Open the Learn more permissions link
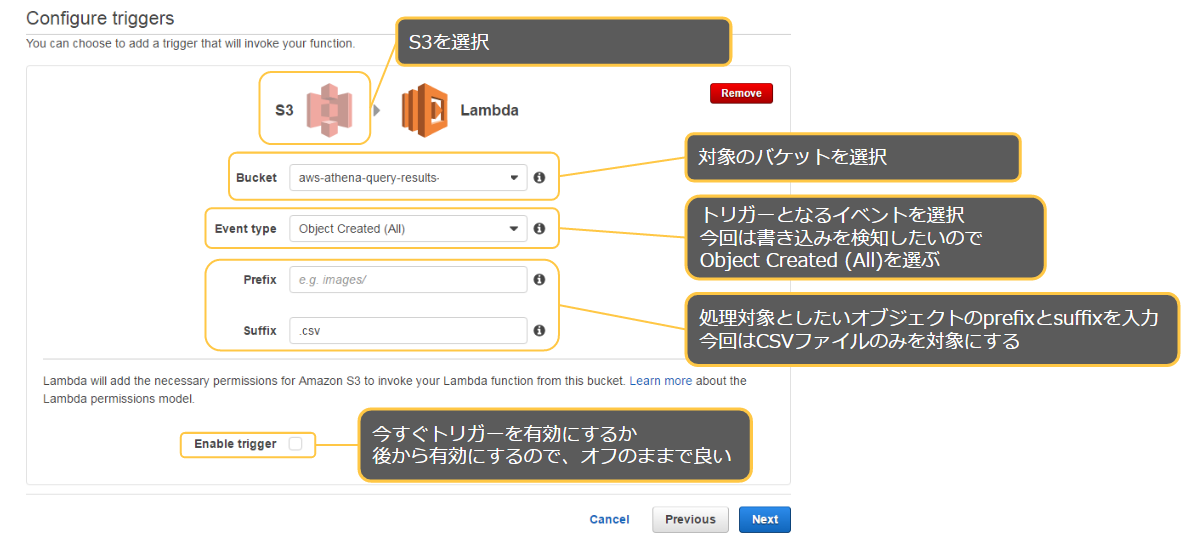 [661, 380]
